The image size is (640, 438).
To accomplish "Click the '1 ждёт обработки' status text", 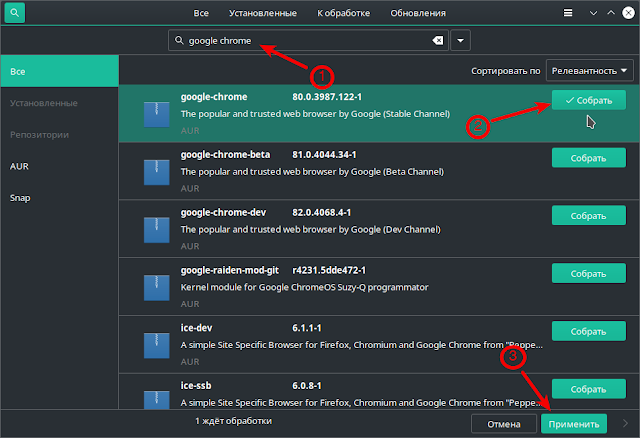I will tap(233, 421).
